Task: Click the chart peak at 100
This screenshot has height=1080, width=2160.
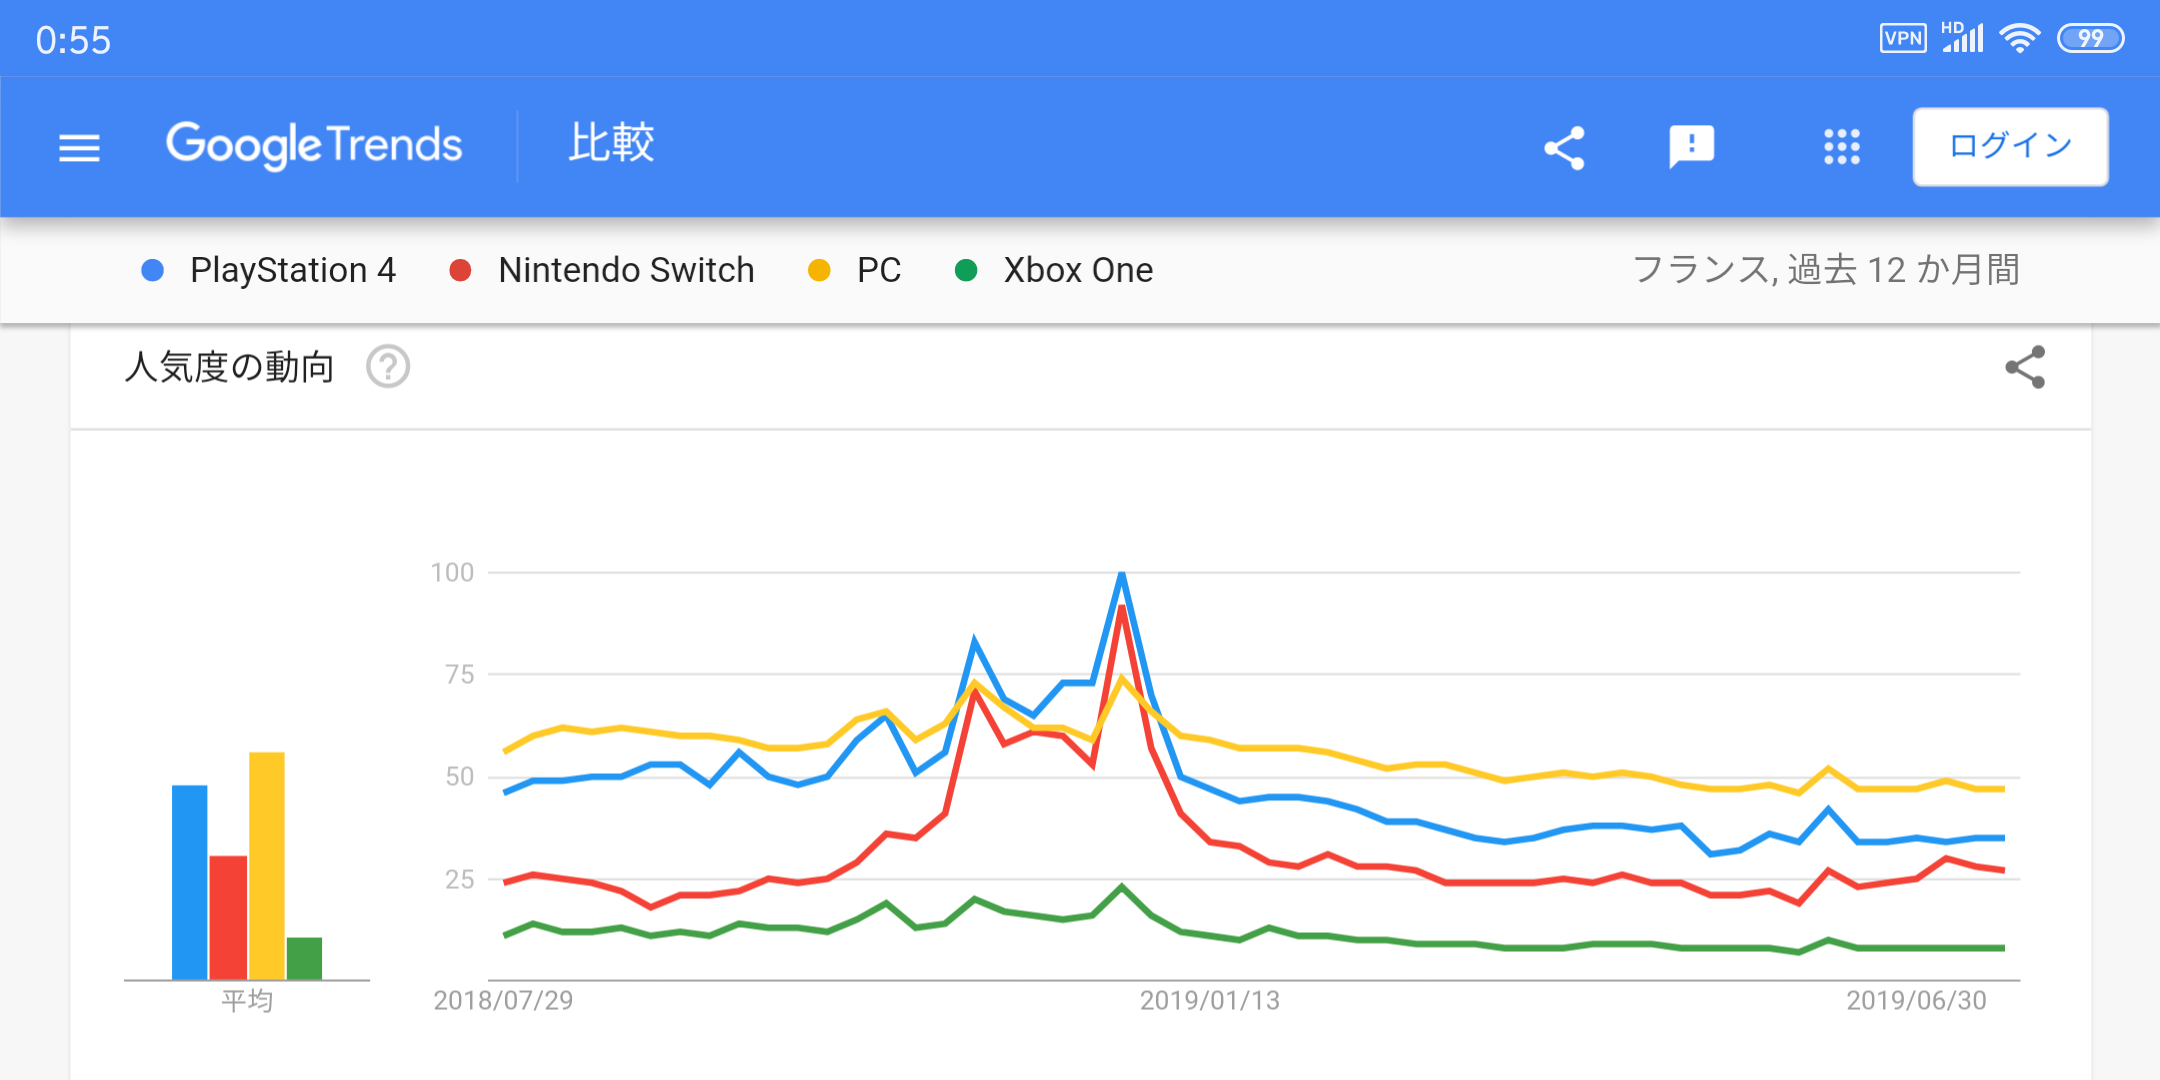Action: 1122,574
